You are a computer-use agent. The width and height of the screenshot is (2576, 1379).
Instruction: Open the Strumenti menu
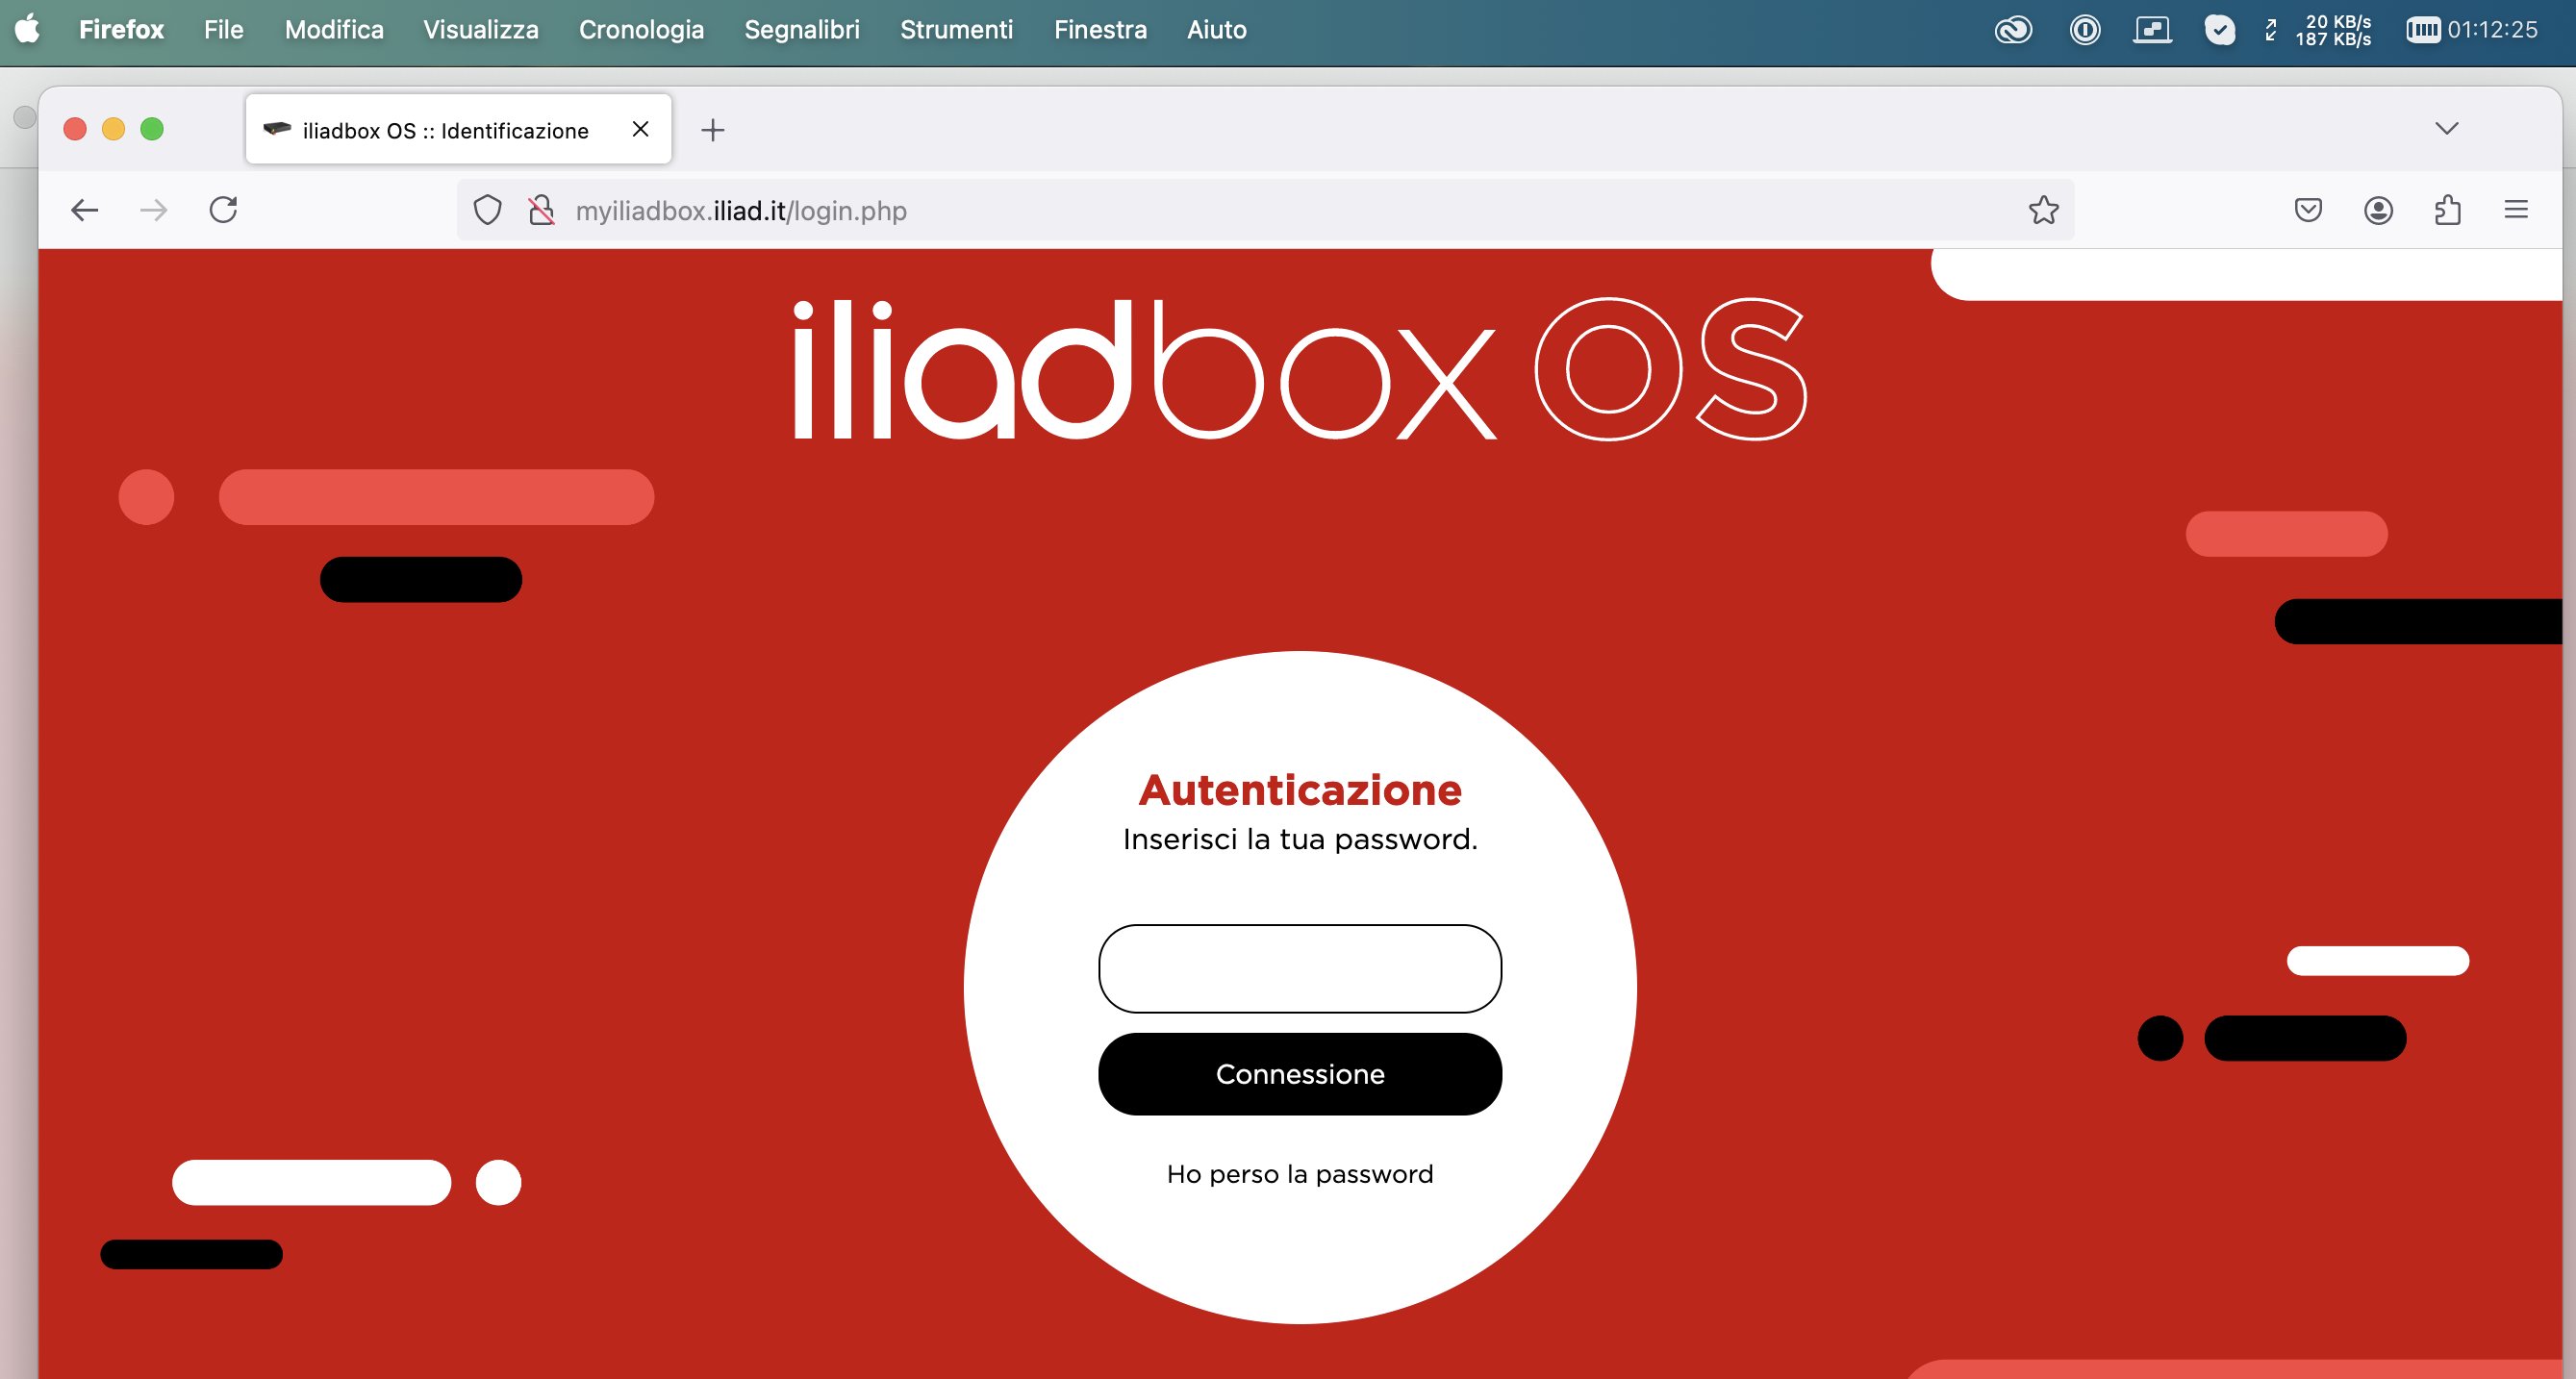[956, 29]
